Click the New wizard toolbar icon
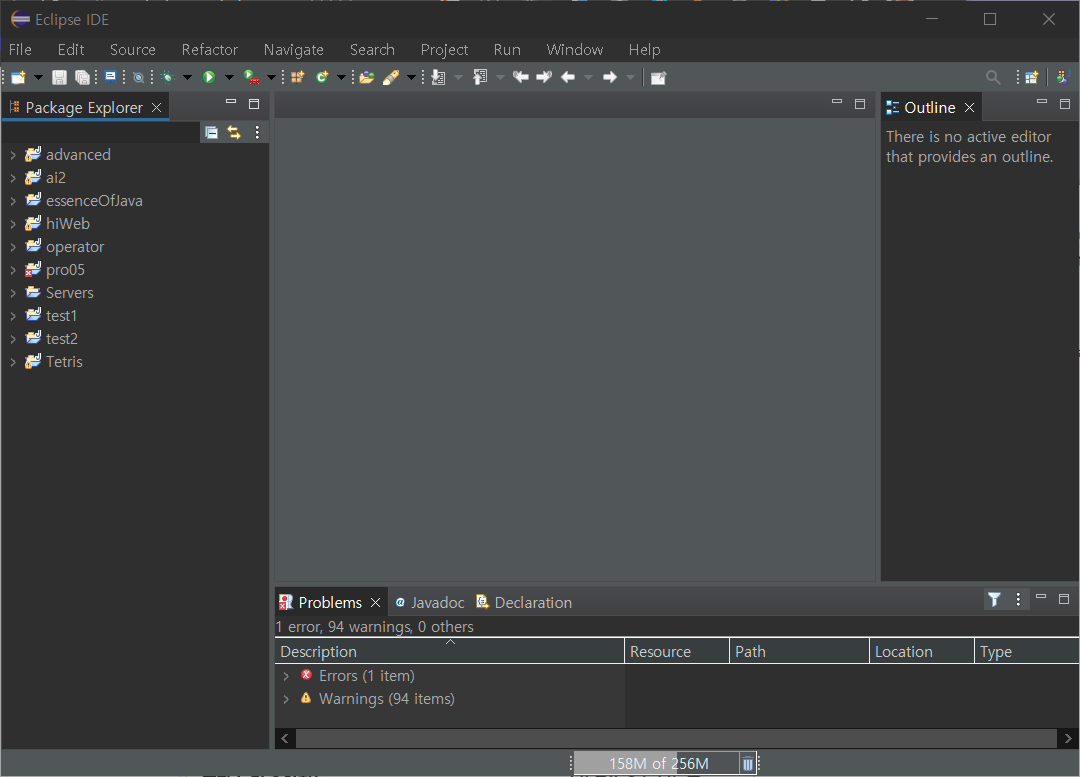 [x=19, y=77]
